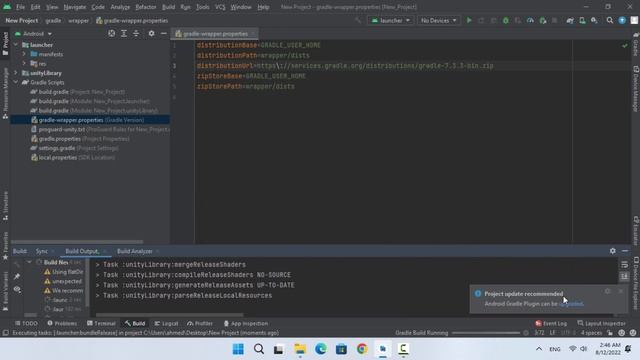Pin the Build tab with the pin icon
640x360 pixels.
[x=17, y=276]
